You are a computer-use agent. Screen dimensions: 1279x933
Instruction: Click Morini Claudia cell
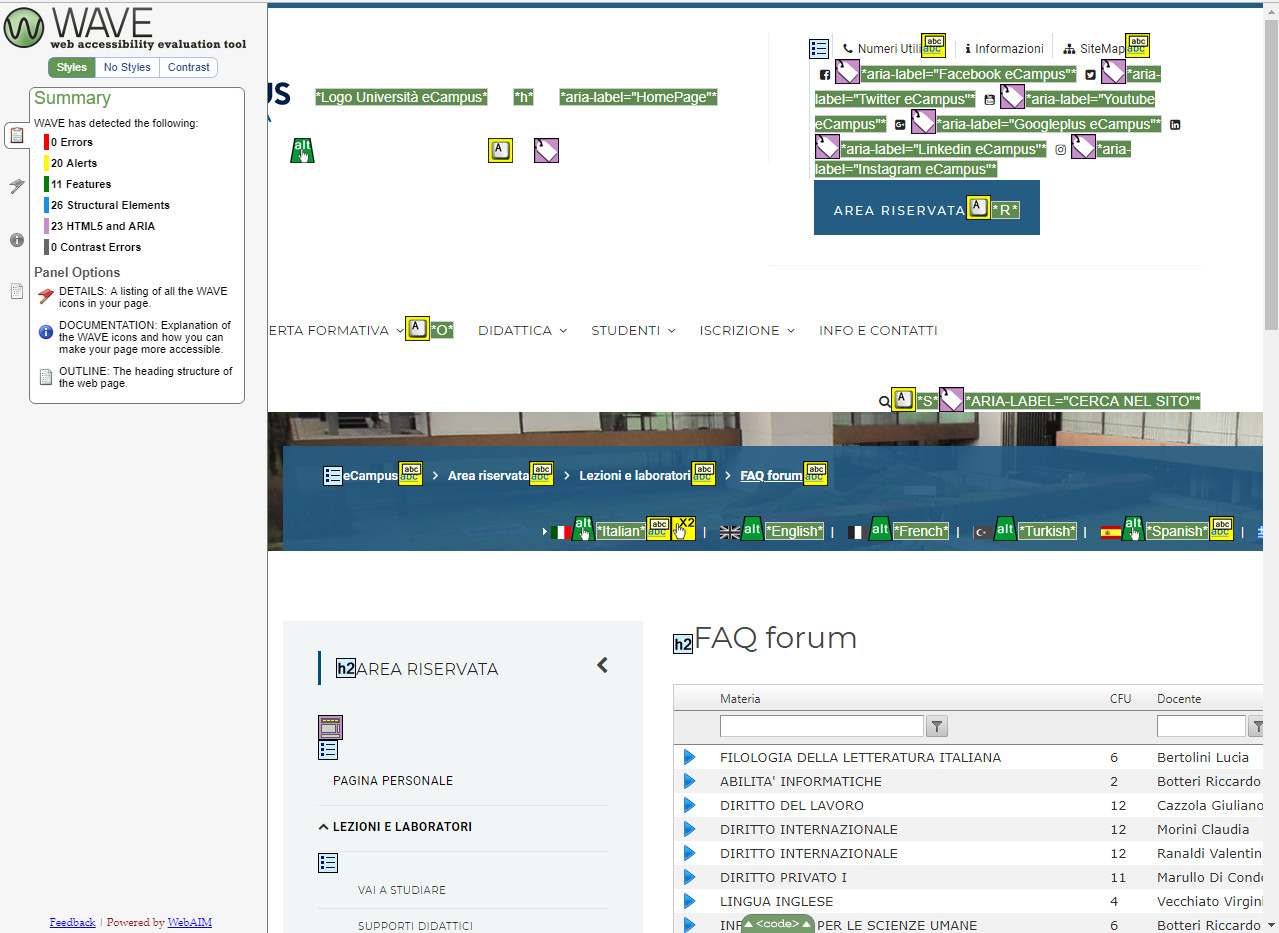pos(1203,829)
